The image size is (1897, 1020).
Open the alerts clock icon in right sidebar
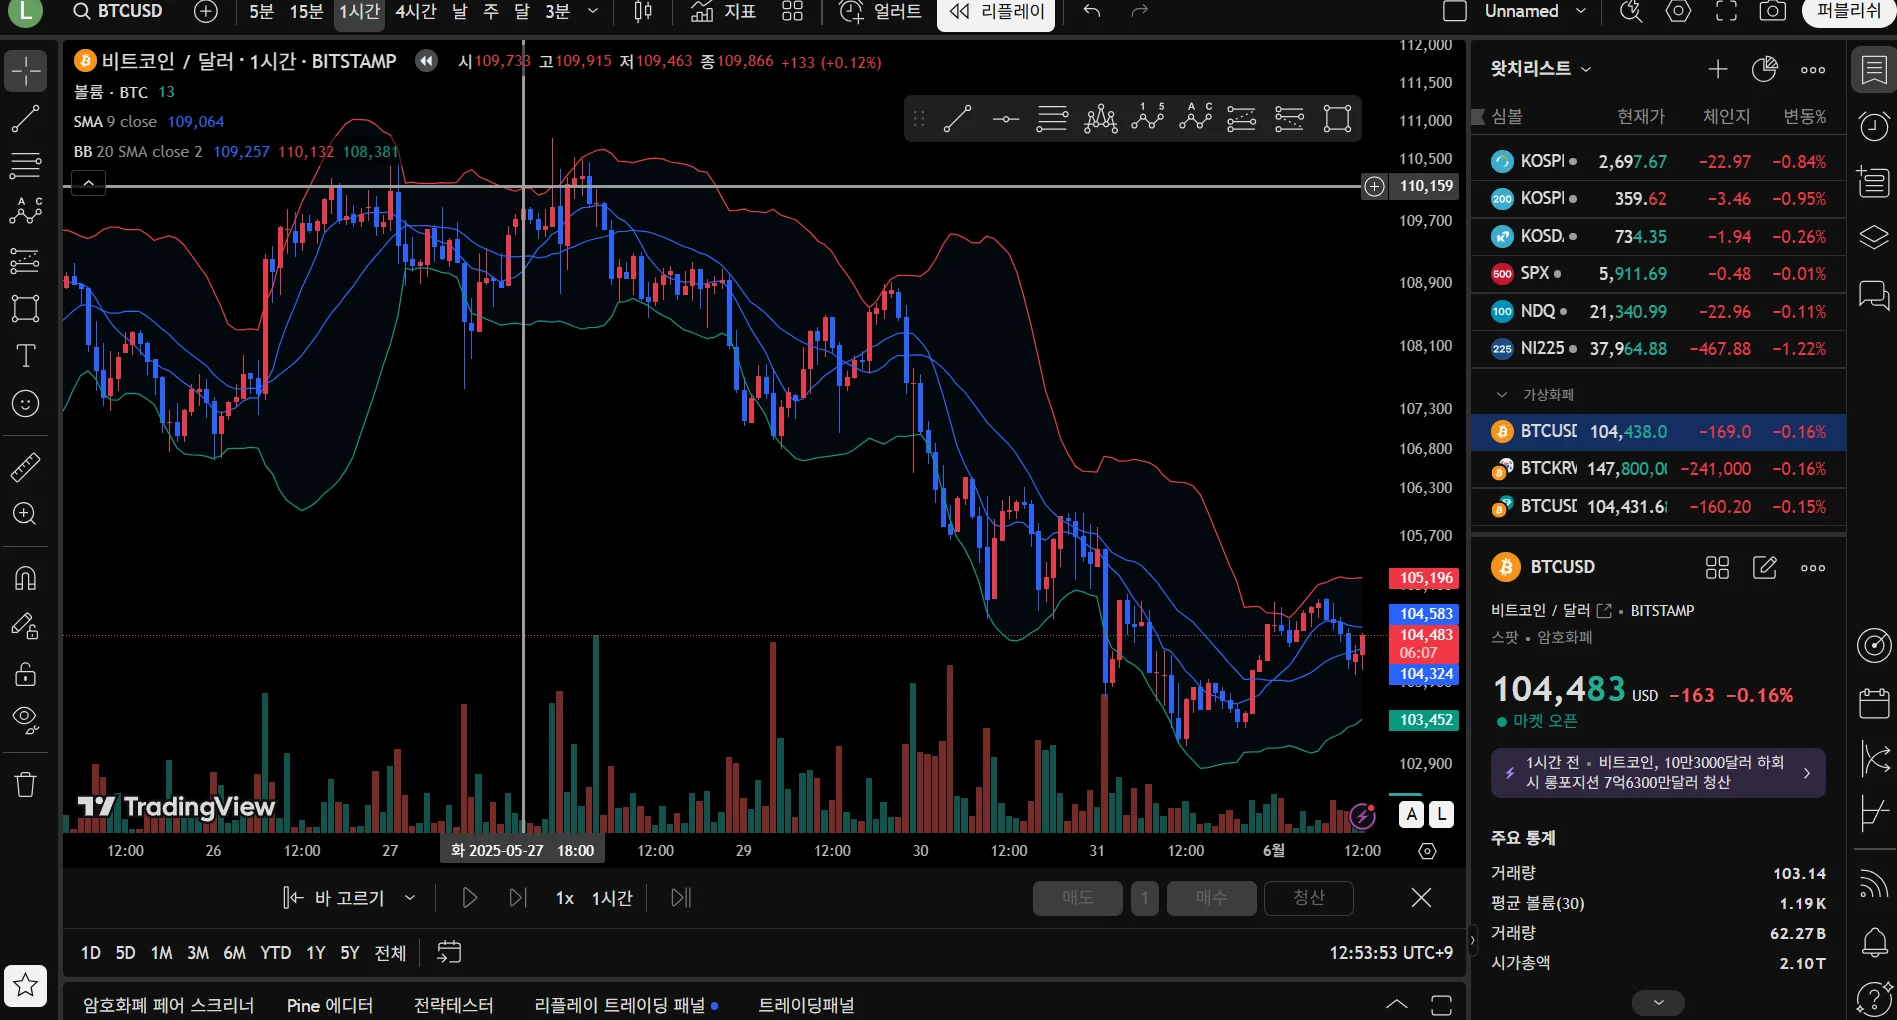(x=1874, y=127)
